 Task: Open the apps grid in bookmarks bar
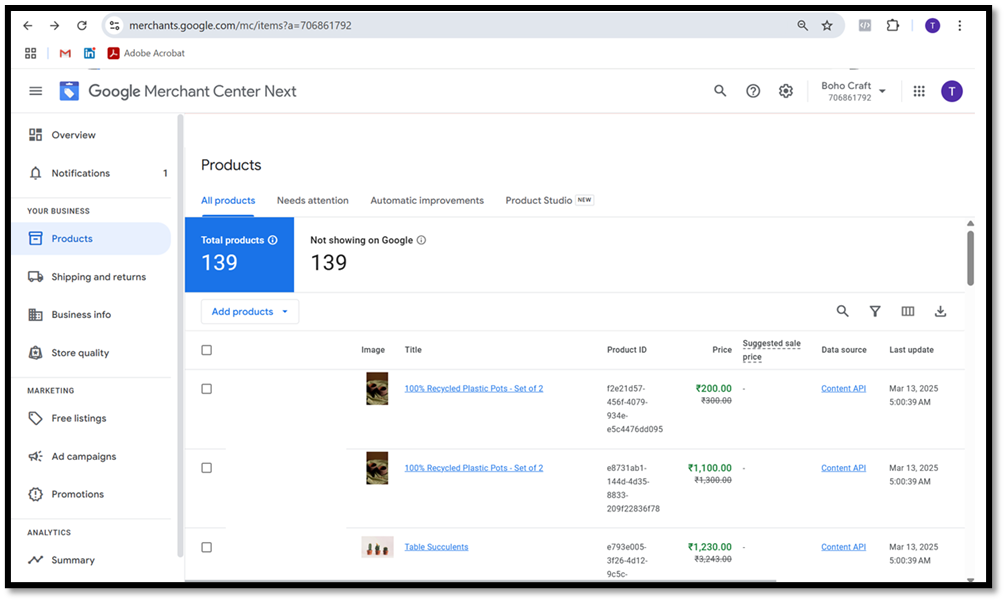point(30,53)
